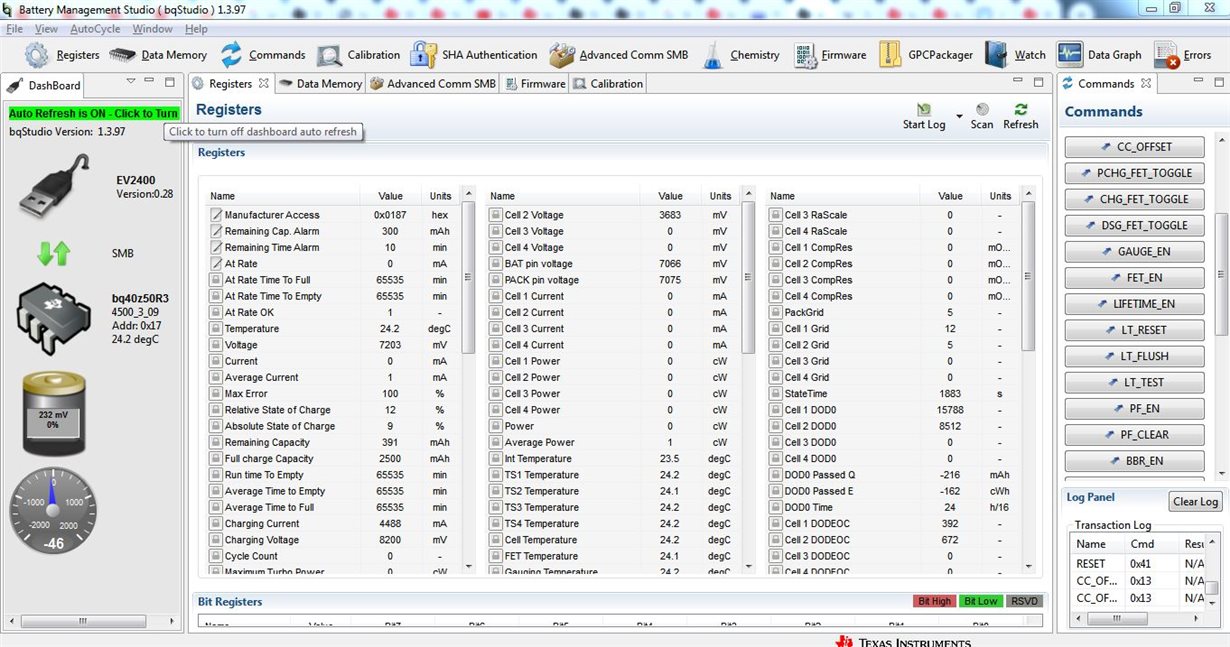This screenshot has height=647, width=1230.
Task: Send the FET_EN command
Action: click(x=1135, y=278)
